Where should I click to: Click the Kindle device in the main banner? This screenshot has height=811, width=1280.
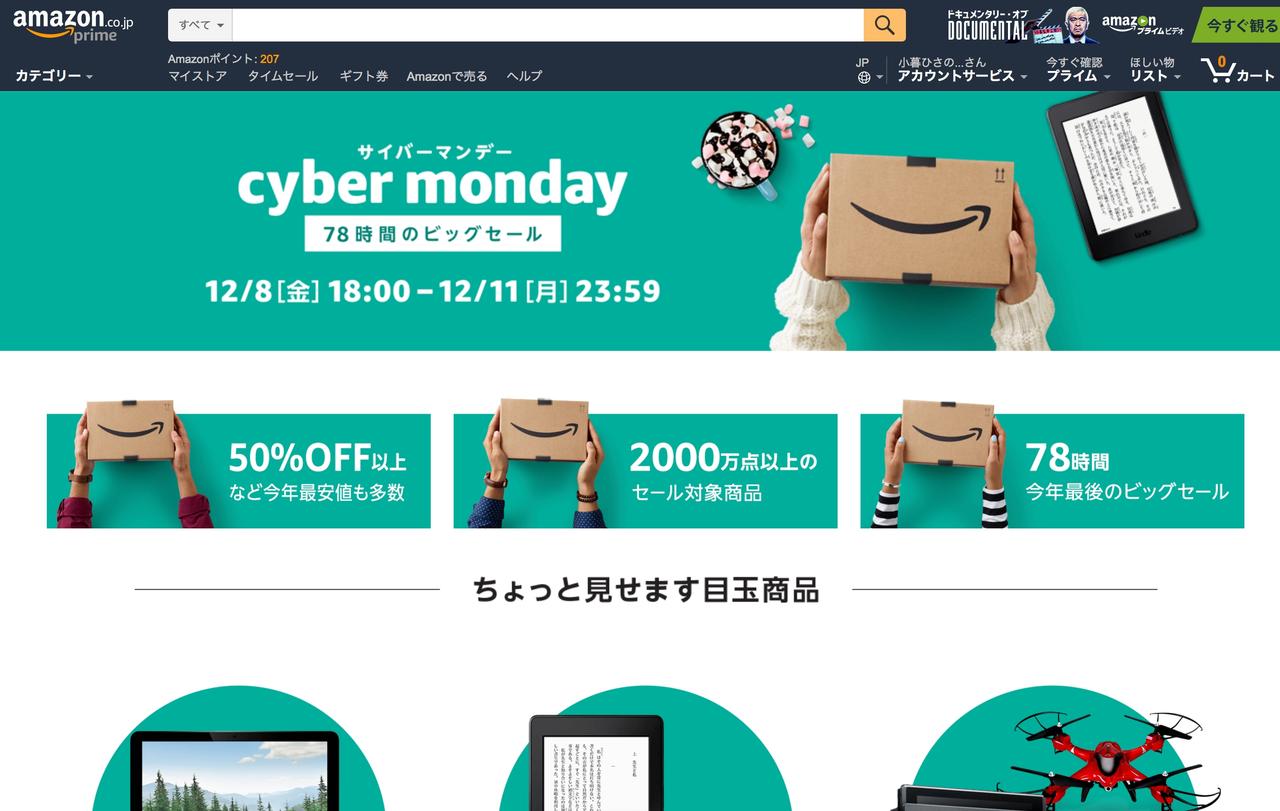point(1121,177)
